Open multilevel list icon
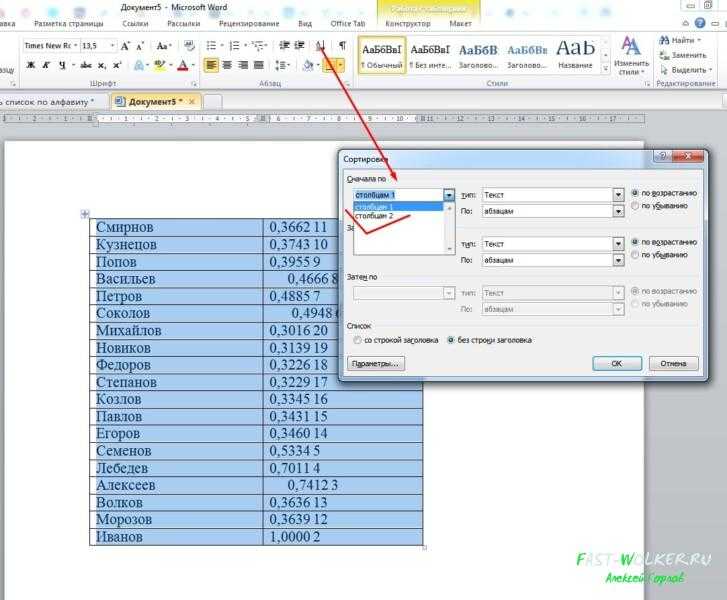The width and height of the screenshot is (727, 600). click(x=259, y=45)
